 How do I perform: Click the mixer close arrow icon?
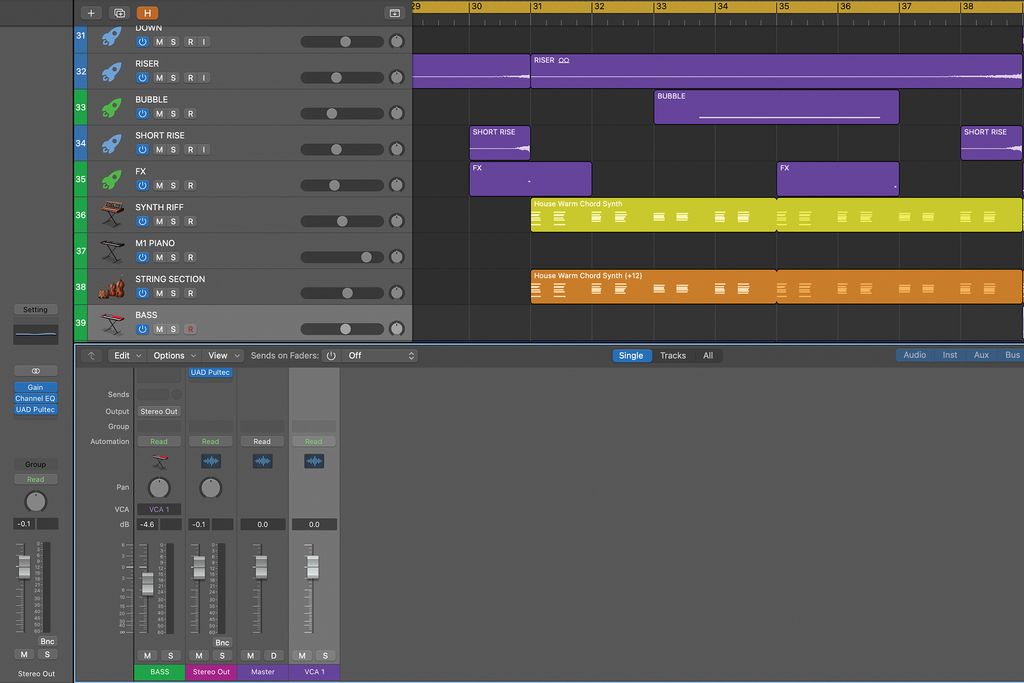(91, 356)
